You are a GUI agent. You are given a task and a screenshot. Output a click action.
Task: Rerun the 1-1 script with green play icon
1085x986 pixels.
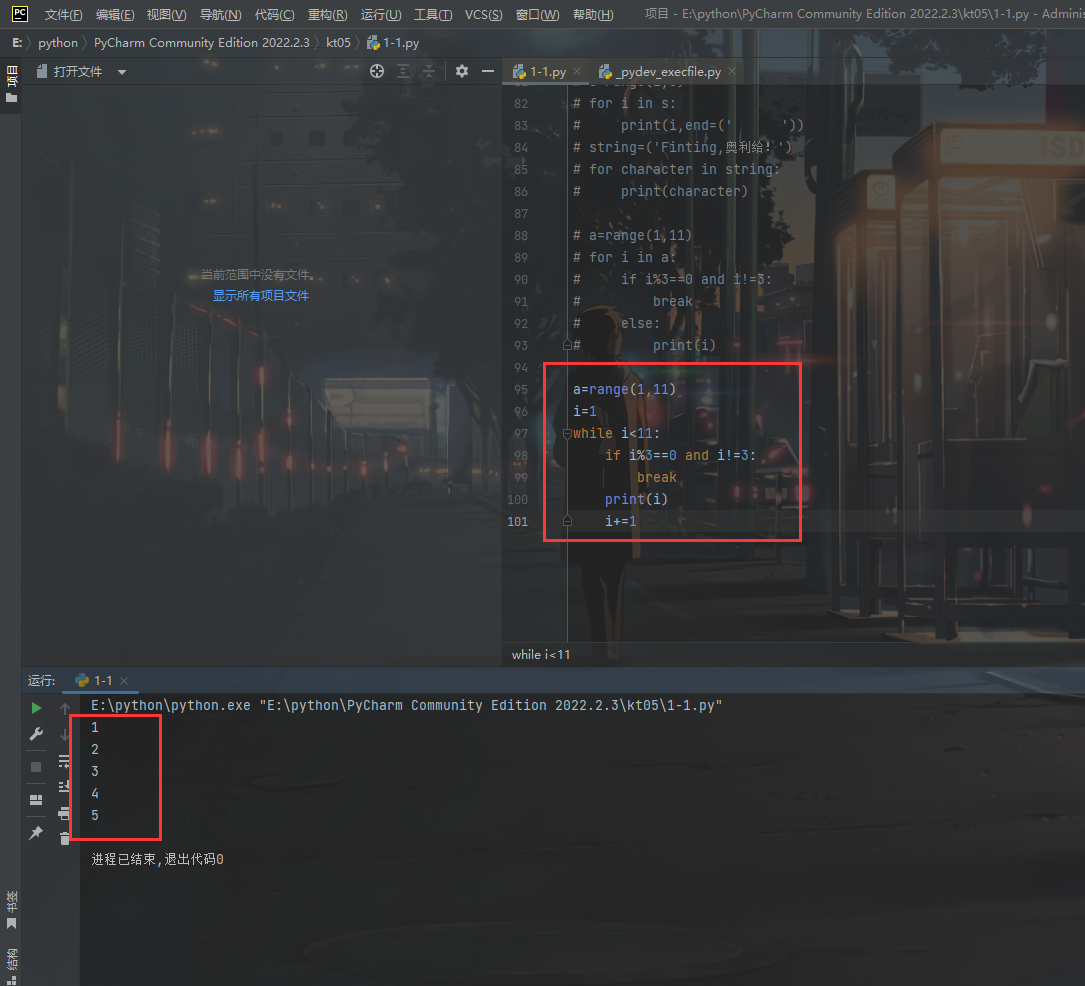pos(36,708)
